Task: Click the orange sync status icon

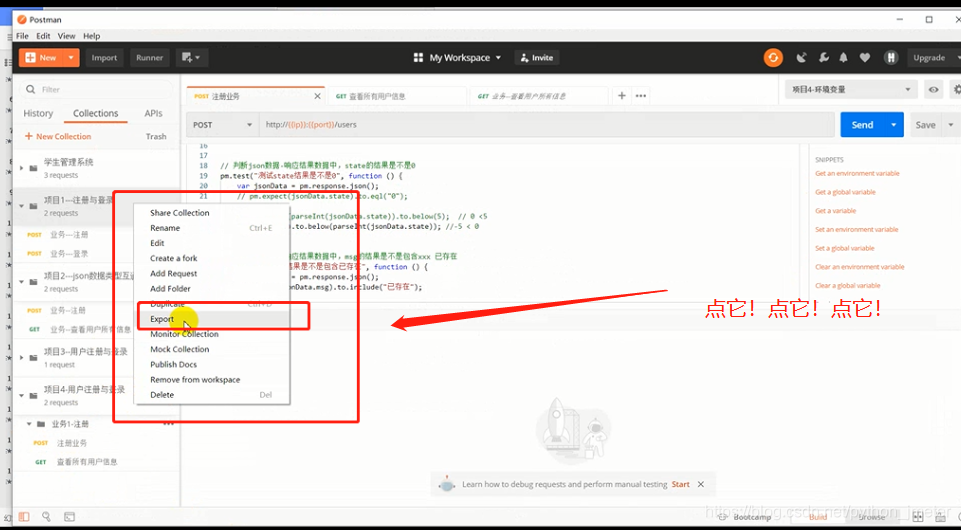Action: pos(773,58)
